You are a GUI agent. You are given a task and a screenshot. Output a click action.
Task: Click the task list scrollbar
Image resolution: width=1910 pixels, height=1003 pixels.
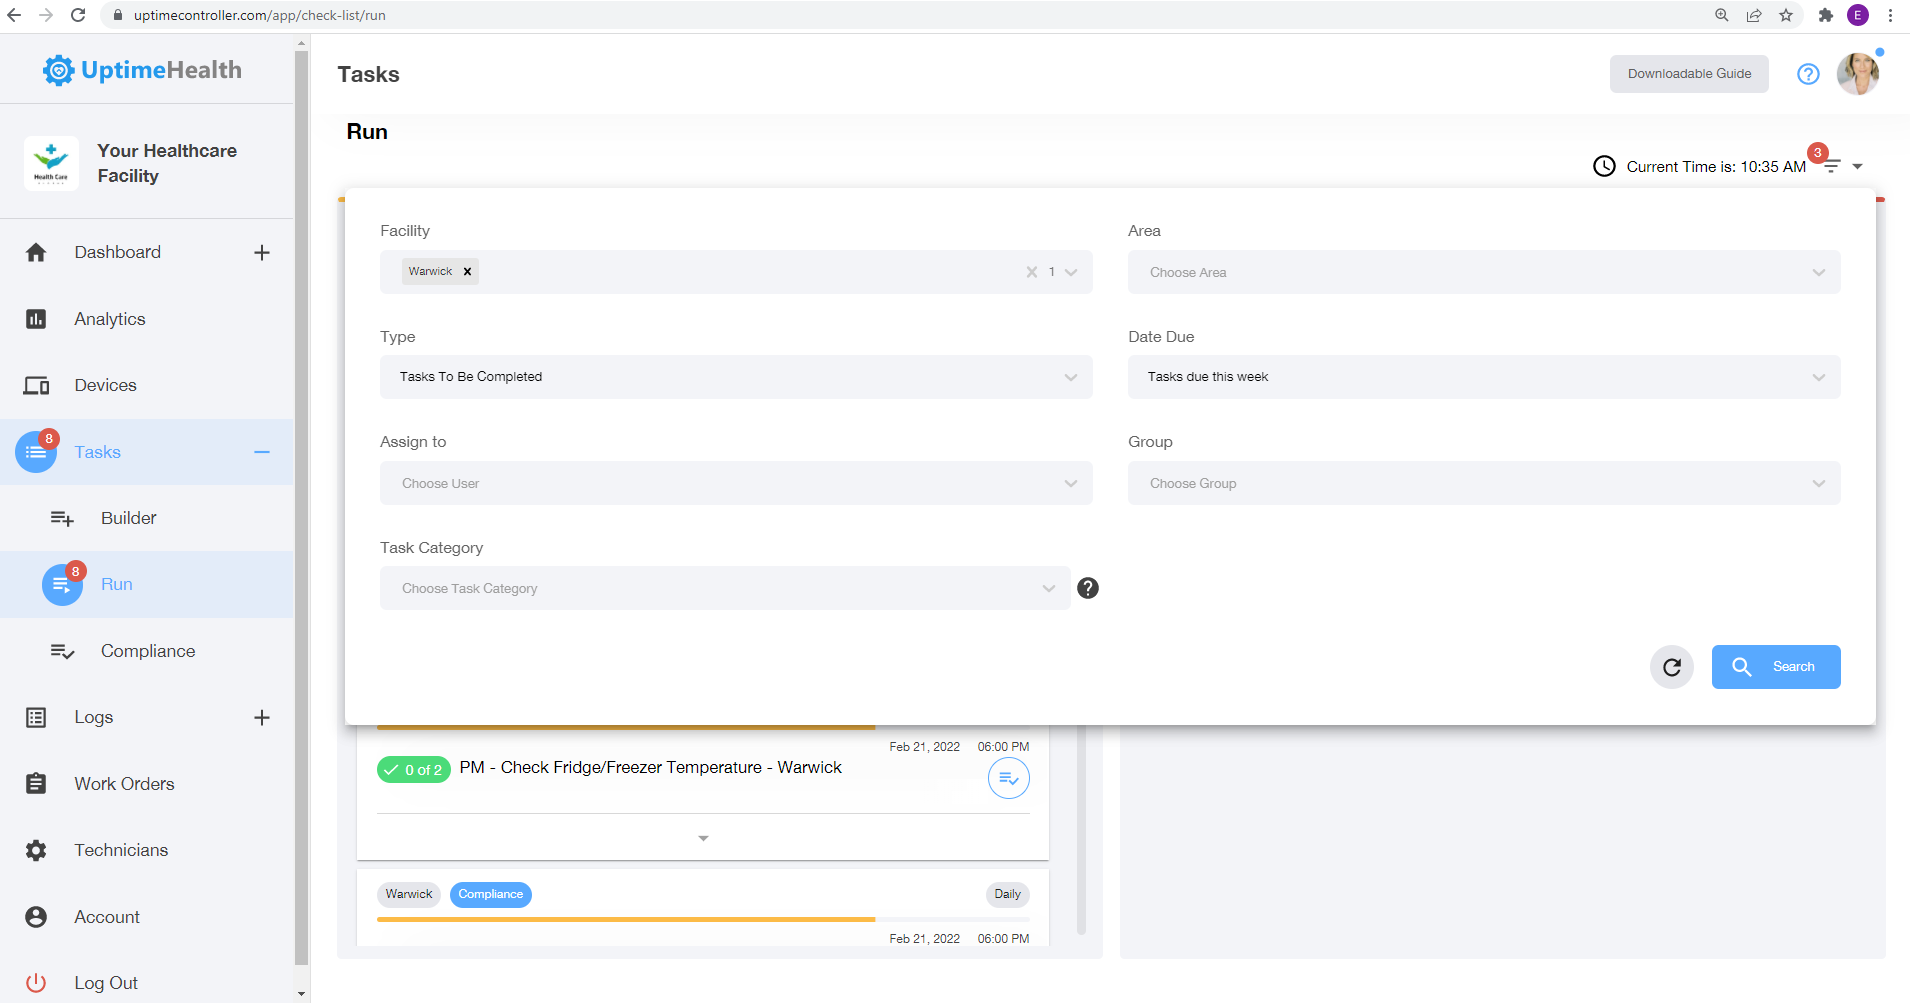coord(1081,830)
